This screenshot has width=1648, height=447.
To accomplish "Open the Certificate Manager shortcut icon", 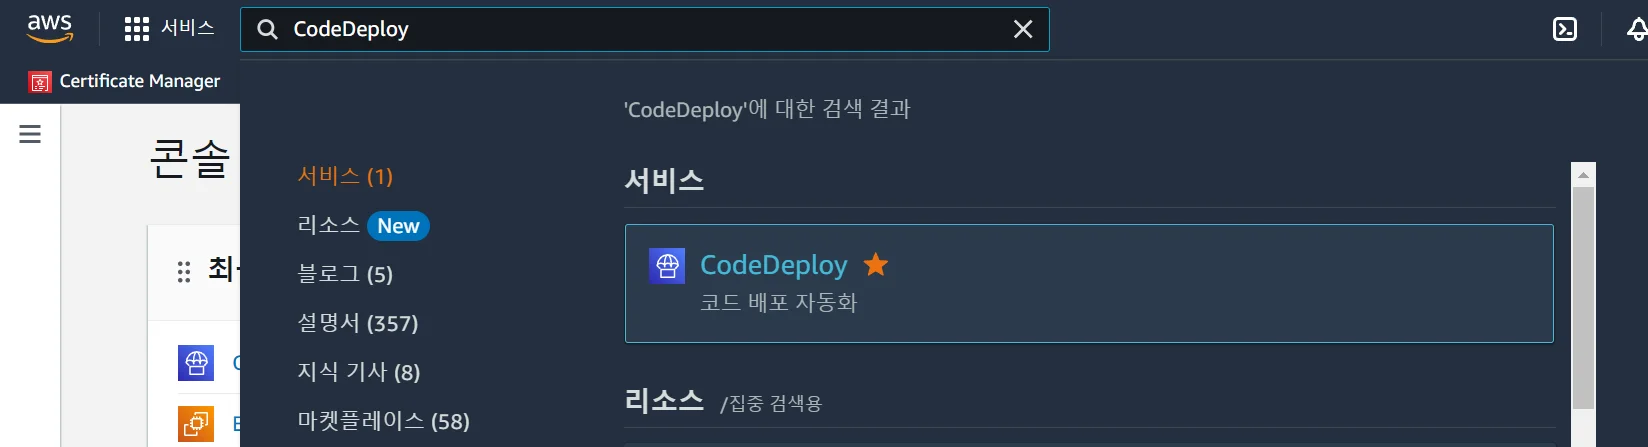I will tap(40, 82).
